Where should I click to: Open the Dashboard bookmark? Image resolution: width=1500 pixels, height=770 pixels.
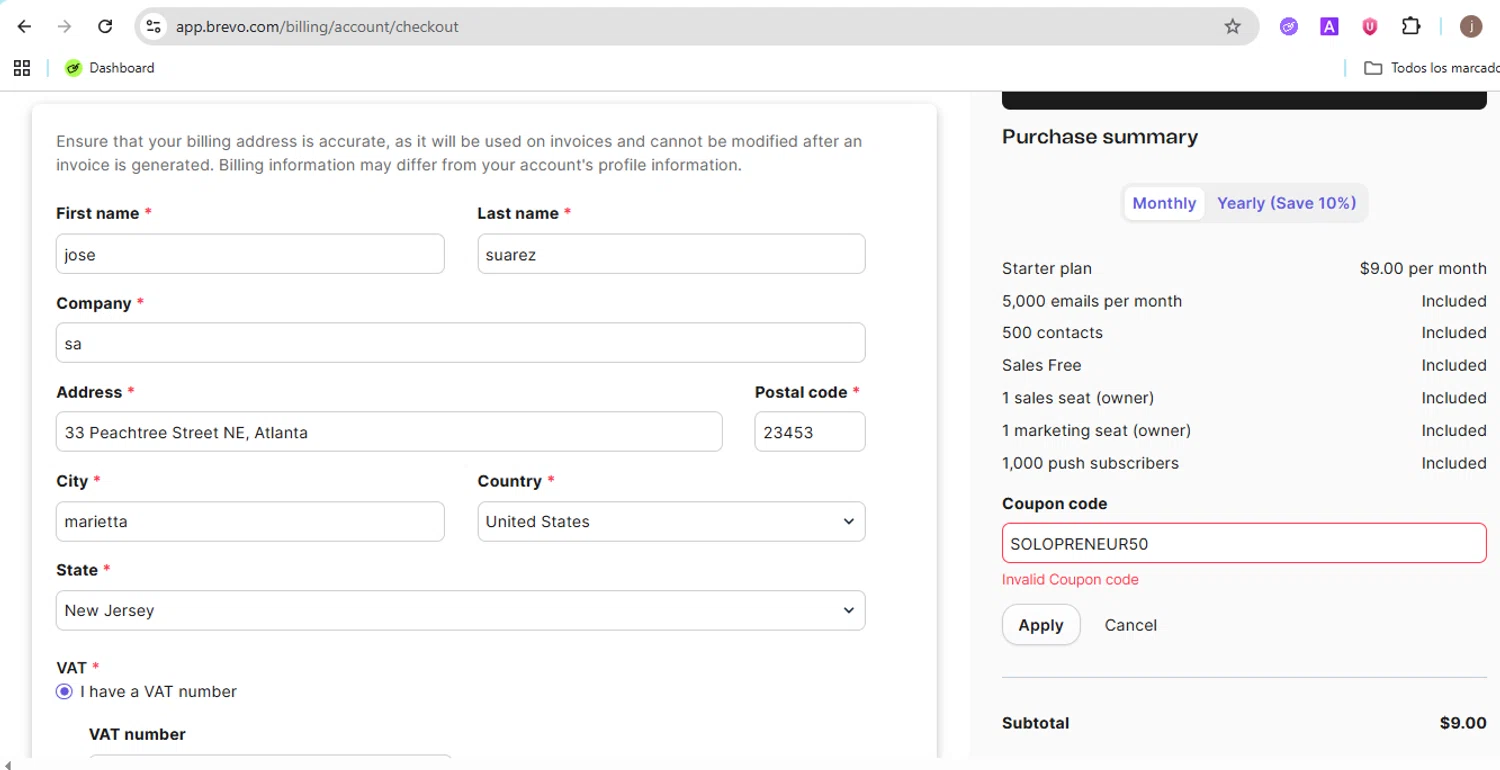pos(110,68)
